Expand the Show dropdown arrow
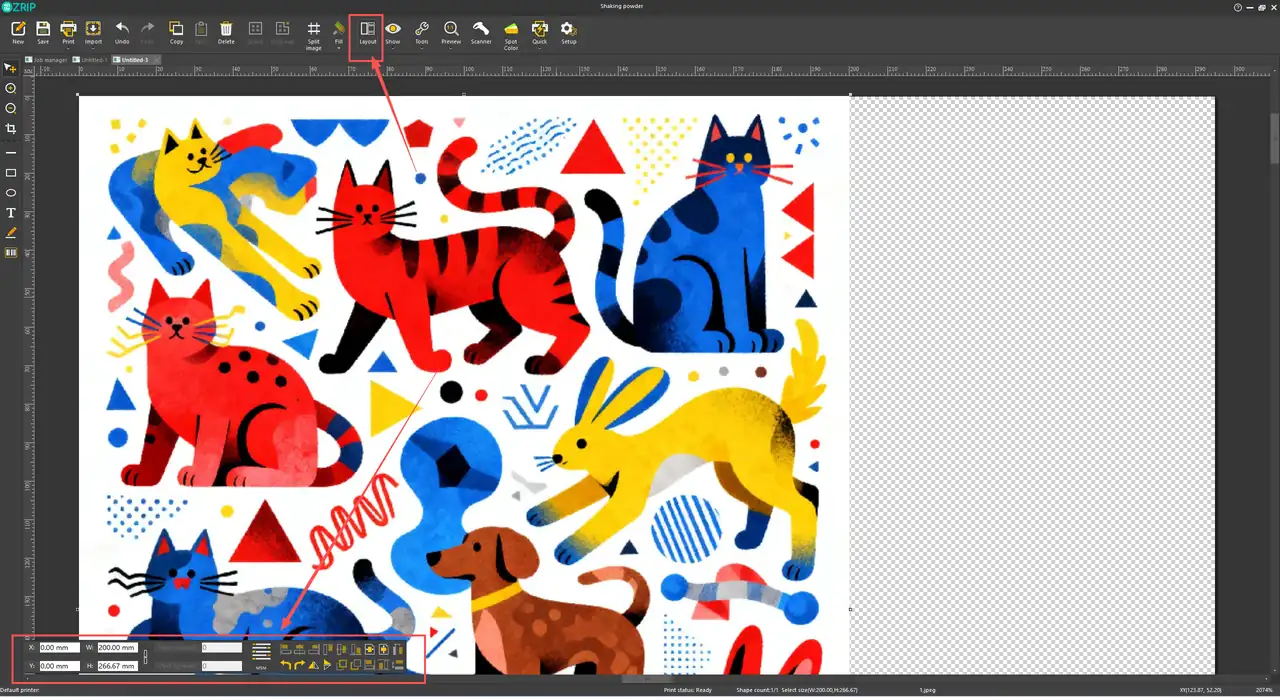The height and width of the screenshot is (697, 1280). [x=393, y=49]
